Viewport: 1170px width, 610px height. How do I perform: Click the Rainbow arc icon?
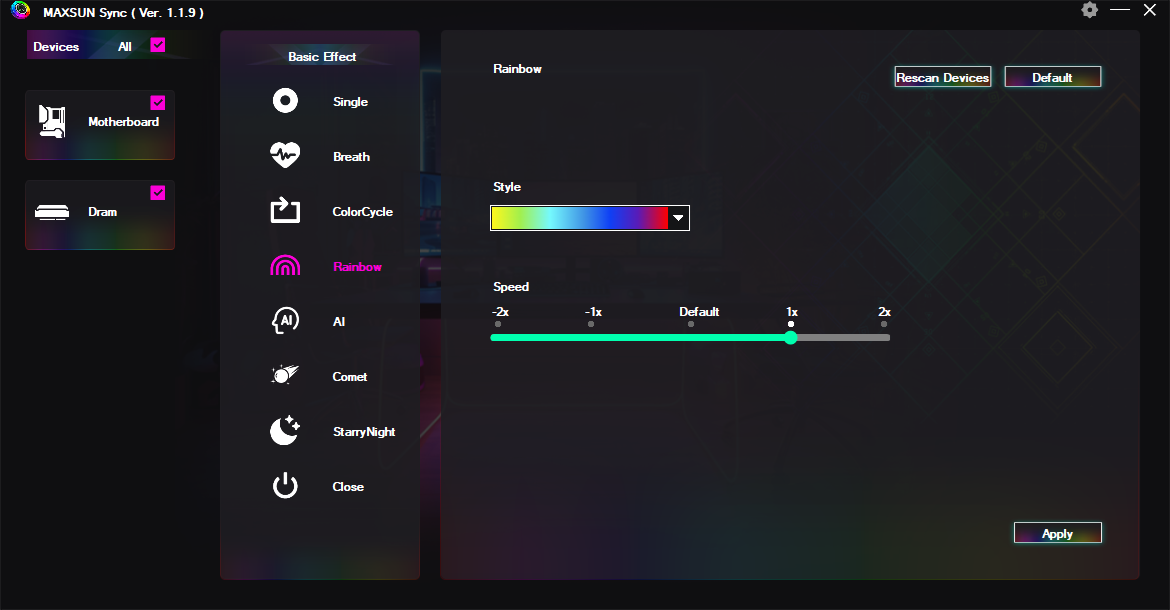point(285,265)
